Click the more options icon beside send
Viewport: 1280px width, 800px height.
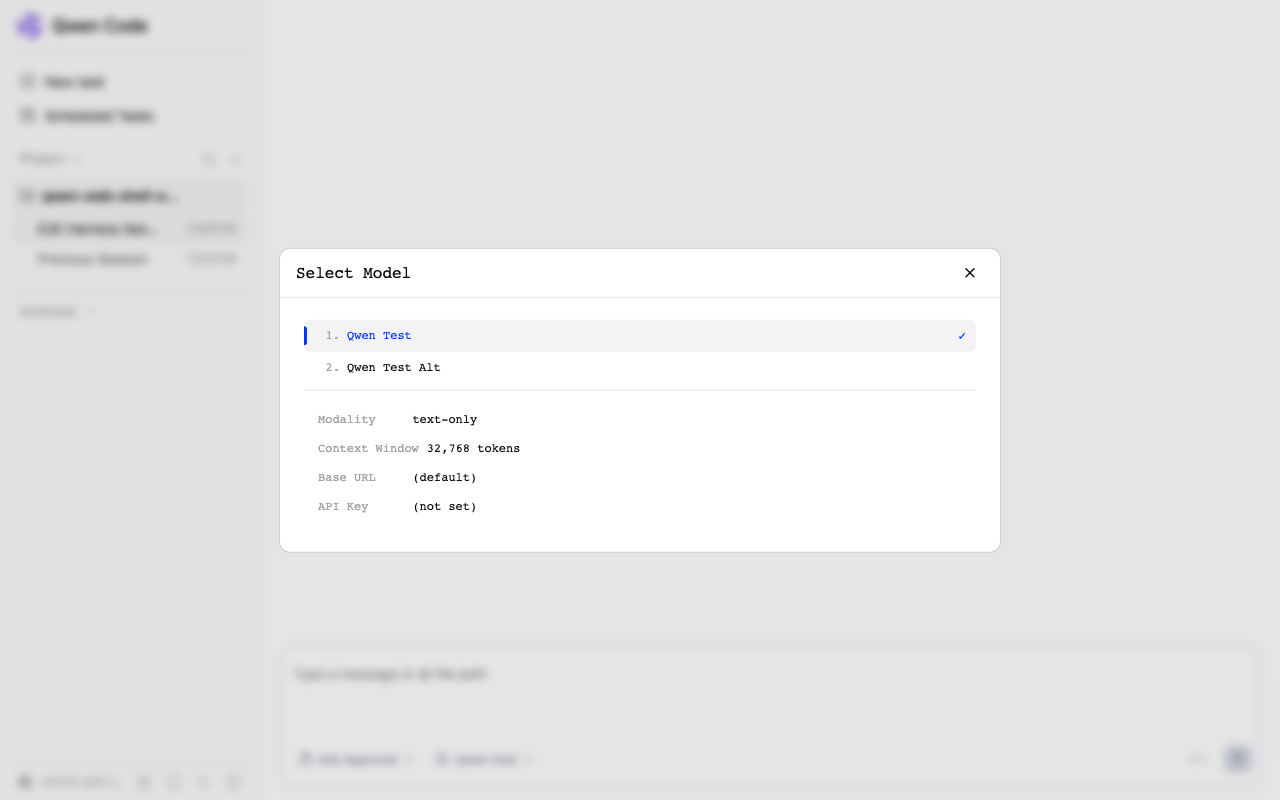[1198, 759]
